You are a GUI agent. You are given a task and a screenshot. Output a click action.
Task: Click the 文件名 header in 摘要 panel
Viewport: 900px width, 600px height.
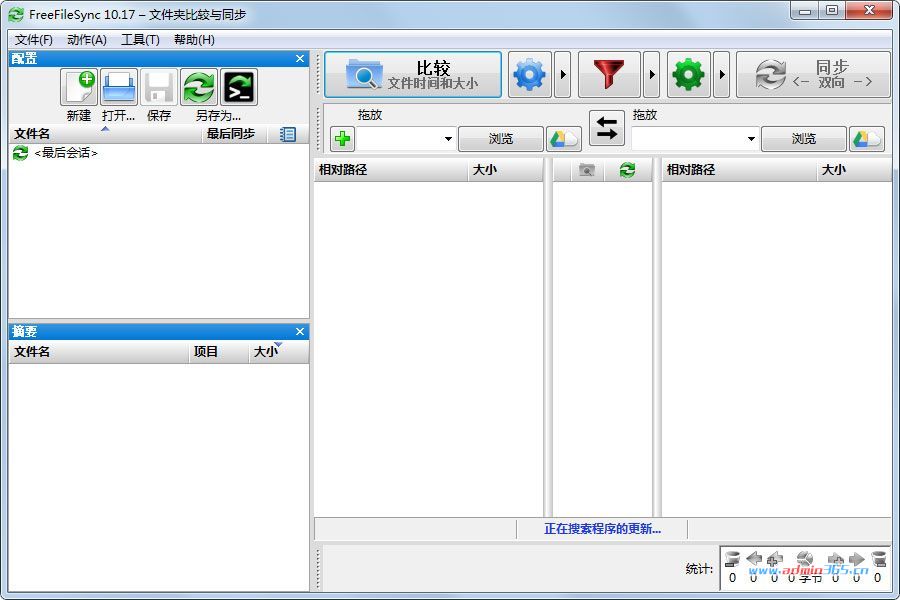click(99, 352)
